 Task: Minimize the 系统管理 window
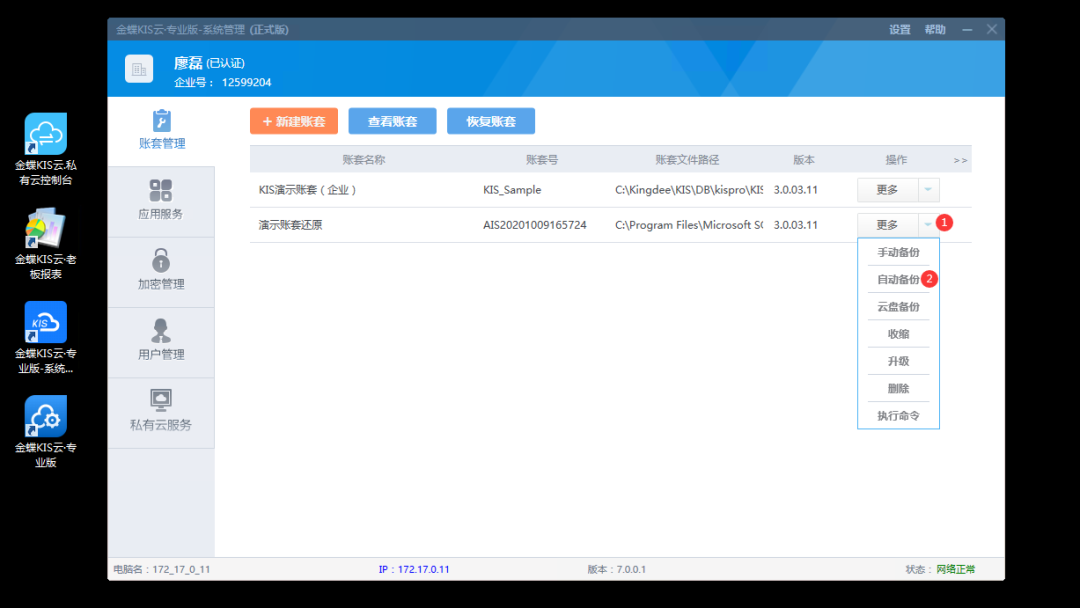tap(967, 30)
